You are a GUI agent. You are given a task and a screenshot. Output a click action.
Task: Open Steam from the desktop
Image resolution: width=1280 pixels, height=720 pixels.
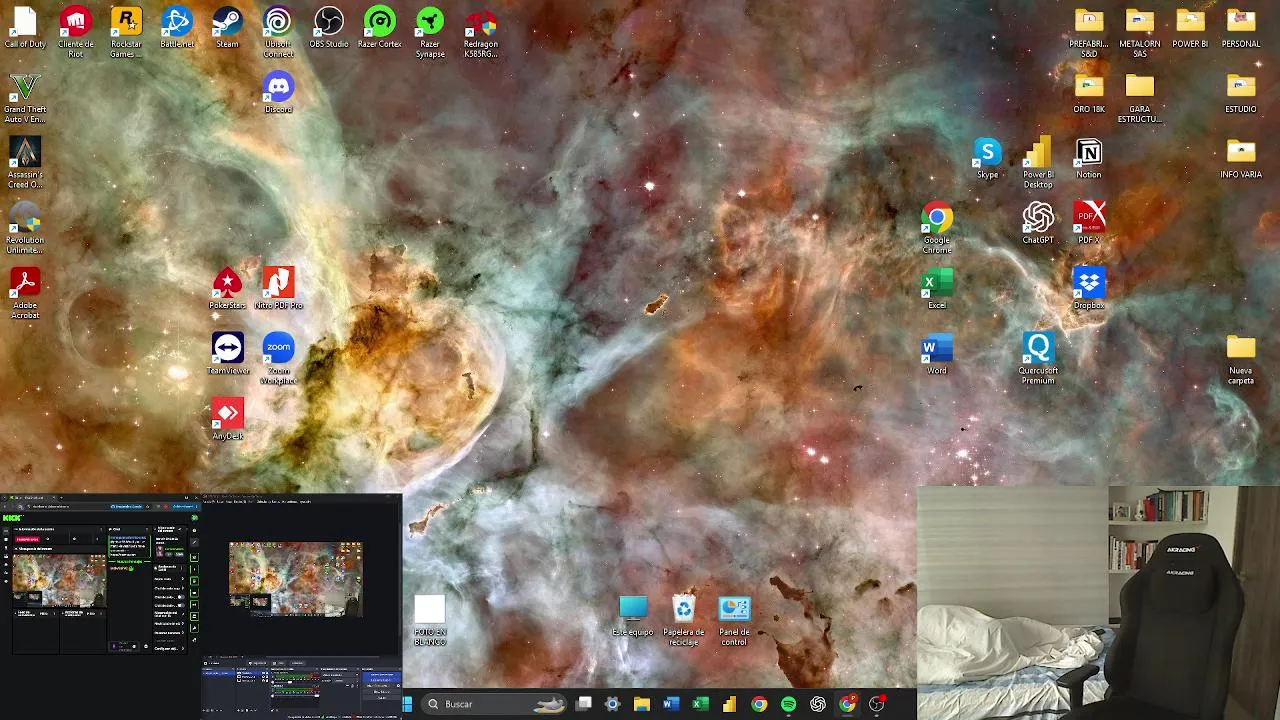(x=227, y=29)
